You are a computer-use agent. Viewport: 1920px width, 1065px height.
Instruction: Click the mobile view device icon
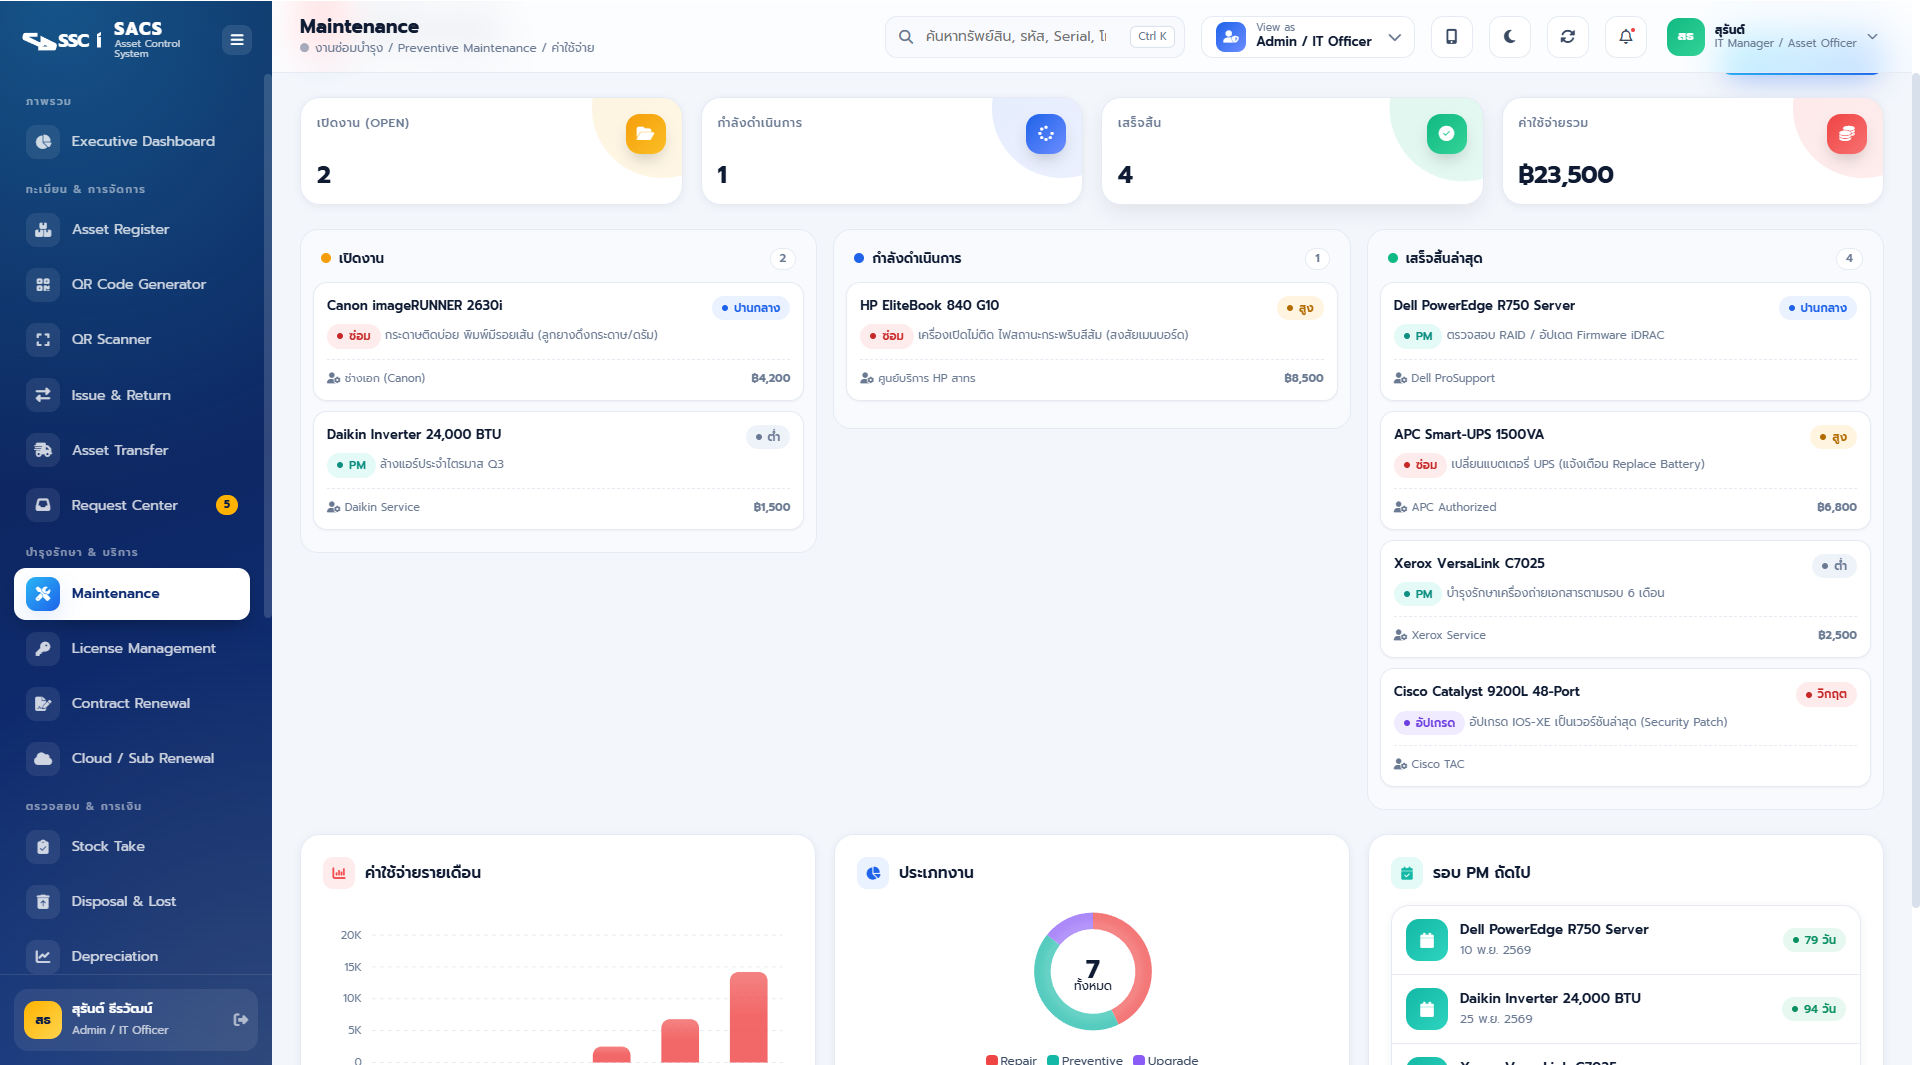(x=1451, y=37)
